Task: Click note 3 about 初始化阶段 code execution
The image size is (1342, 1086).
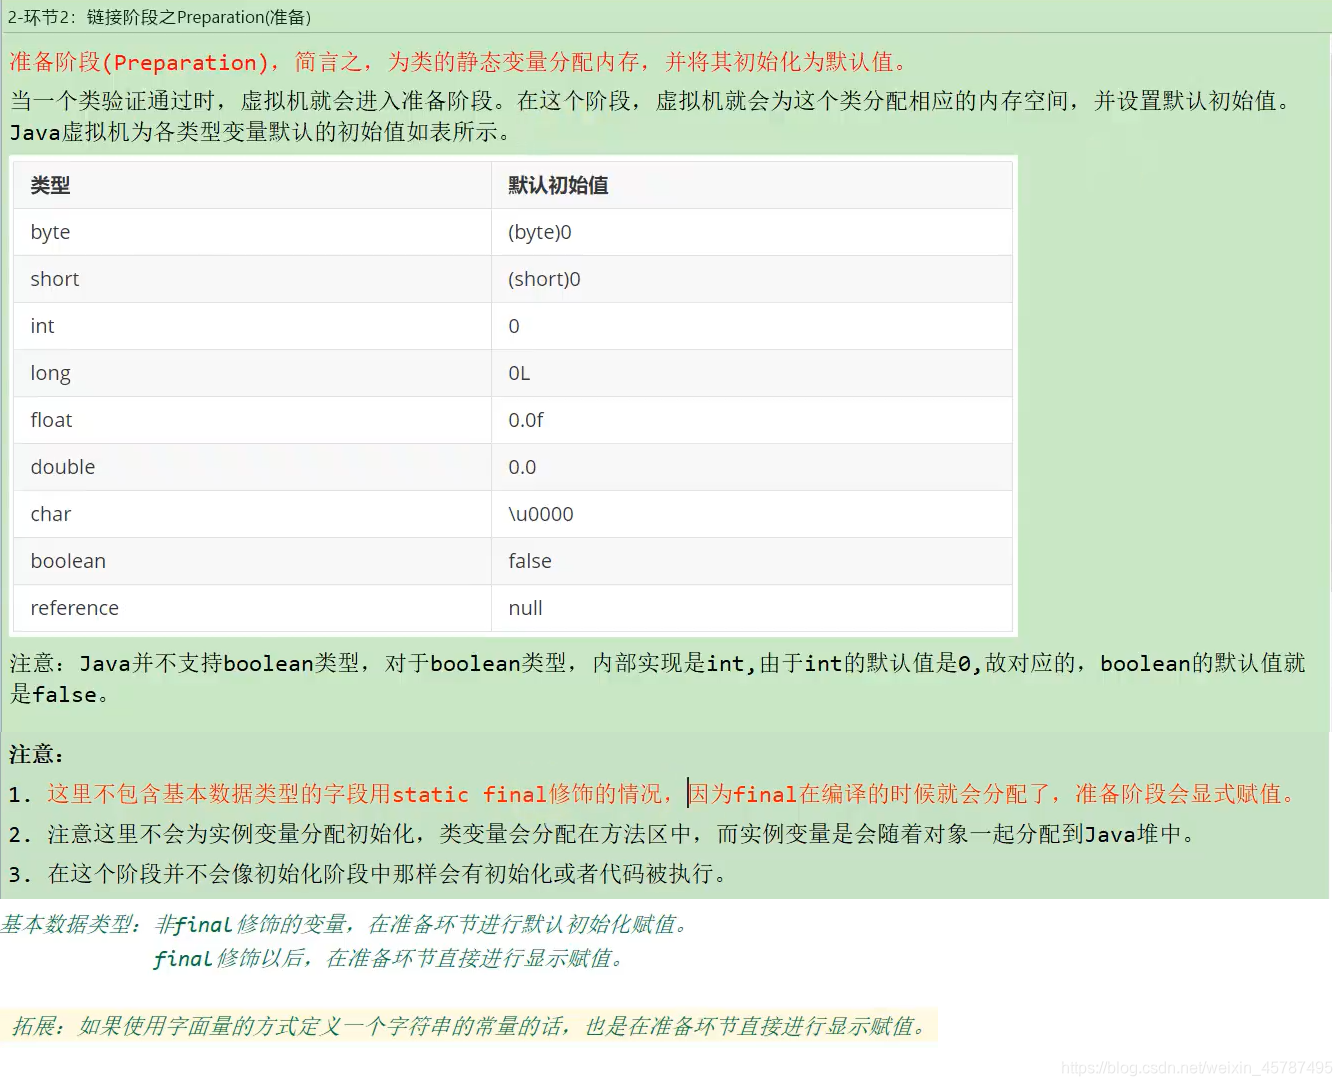Action: pyautogui.click(x=368, y=874)
